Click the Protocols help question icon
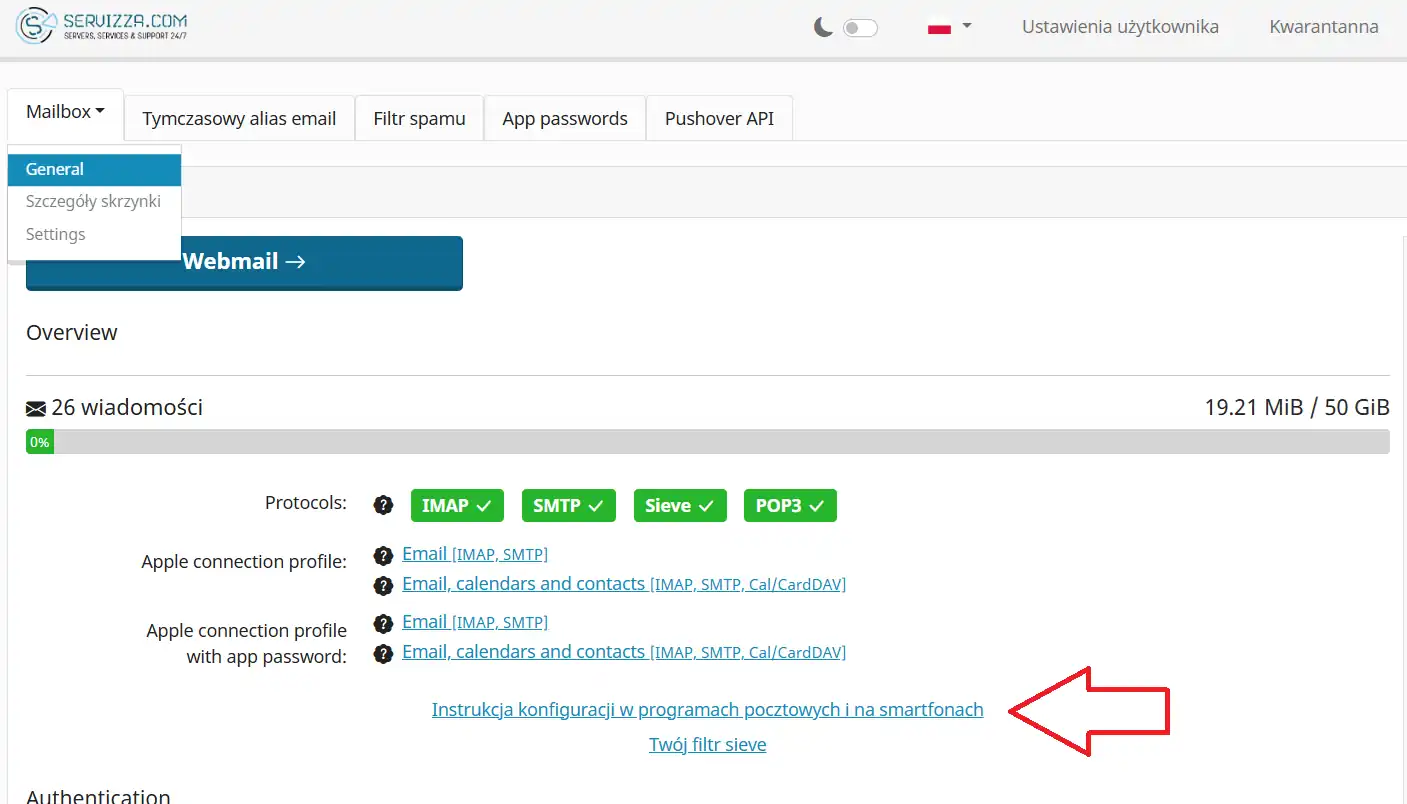This screenshot has height=804, width=1407. 383,505
